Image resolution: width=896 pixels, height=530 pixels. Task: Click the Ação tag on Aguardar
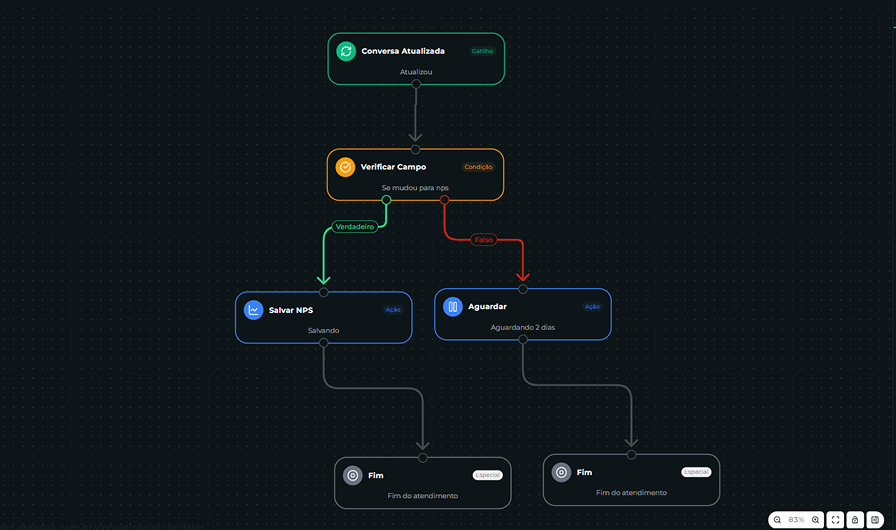click(592, 307)
